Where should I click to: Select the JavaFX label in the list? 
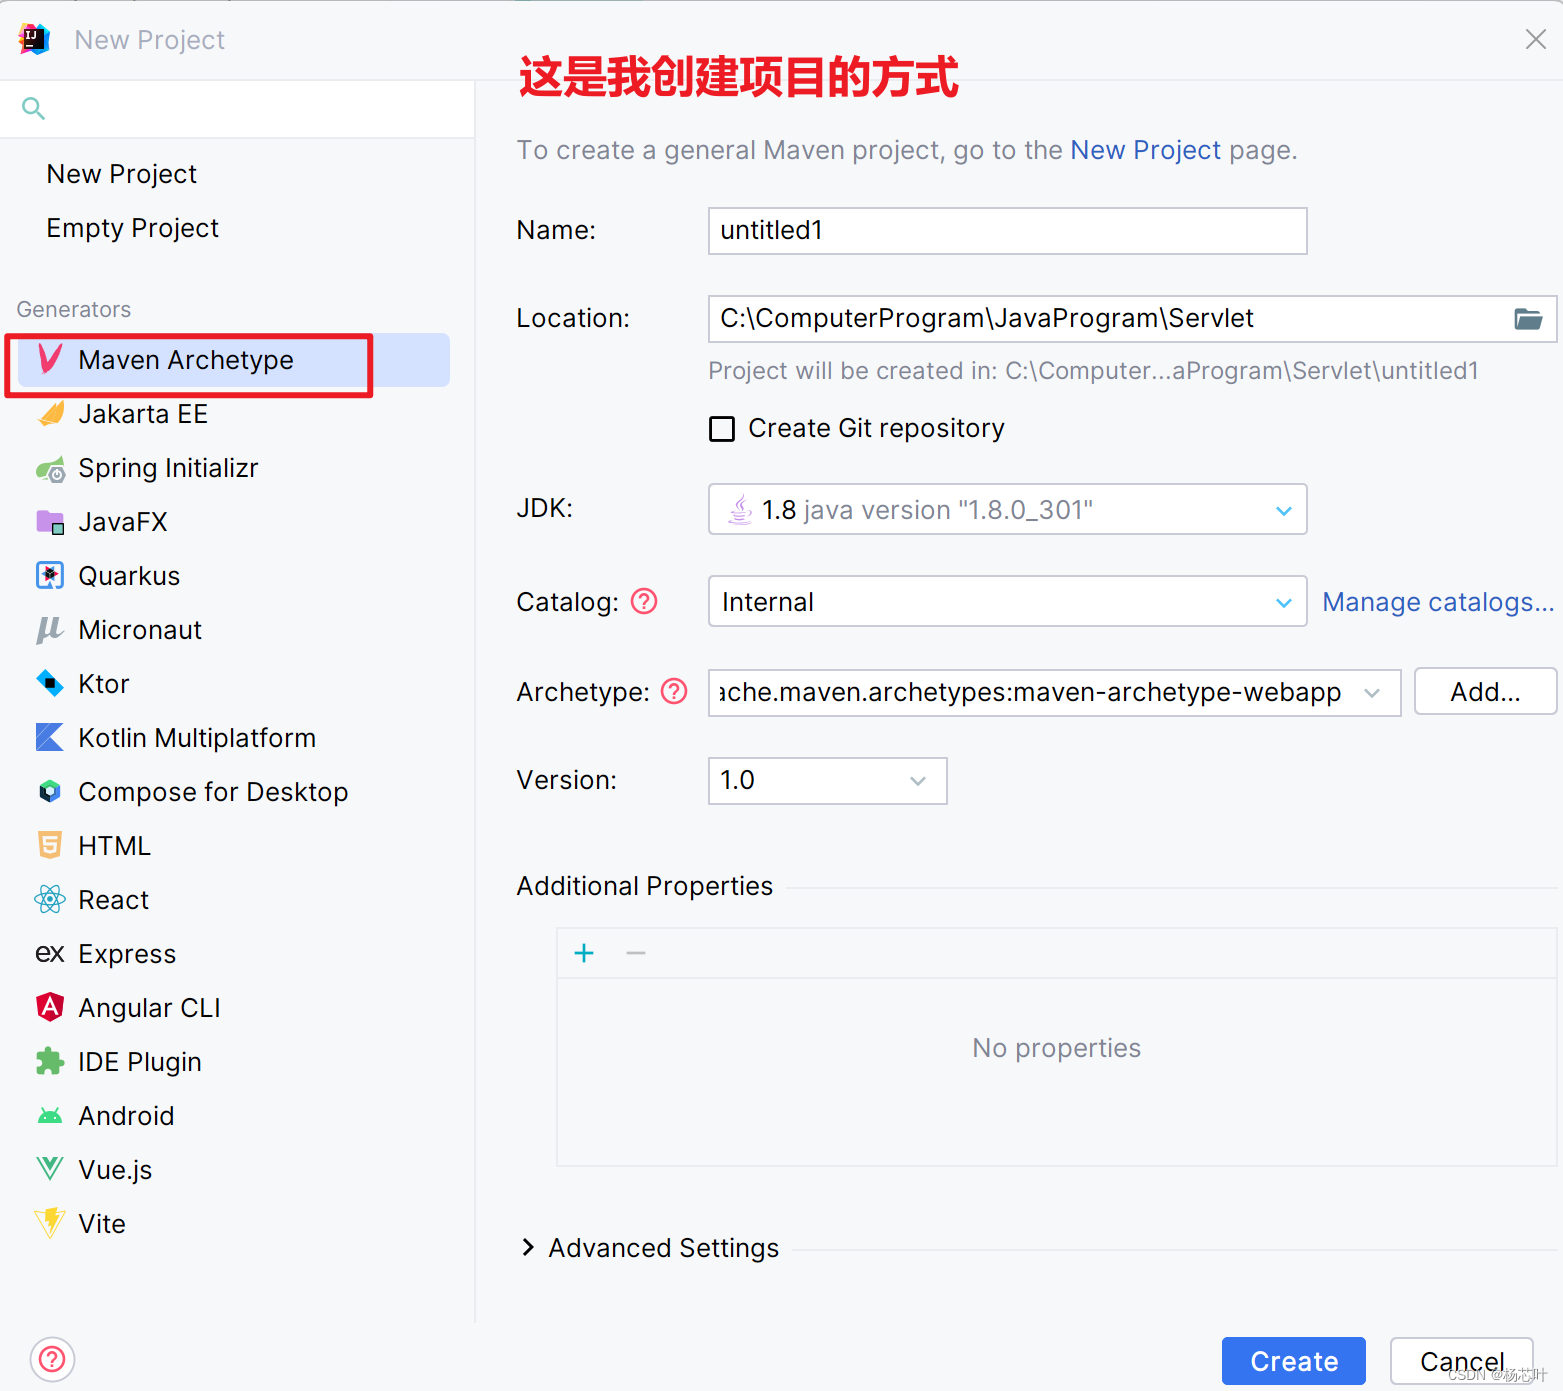click(x=123, y=522)
